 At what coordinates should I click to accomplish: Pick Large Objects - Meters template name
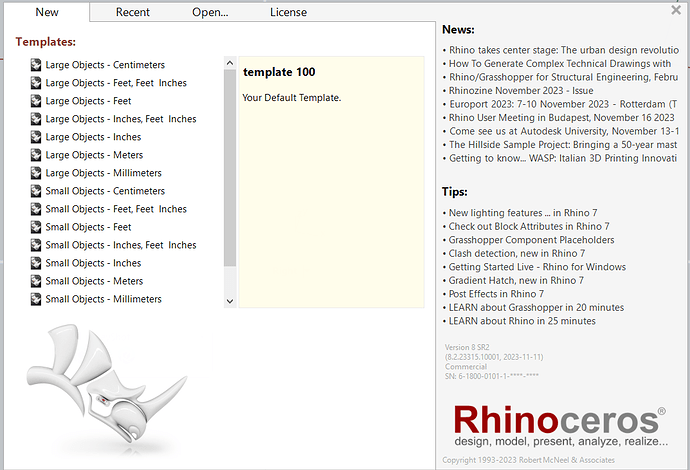(94, 155)
